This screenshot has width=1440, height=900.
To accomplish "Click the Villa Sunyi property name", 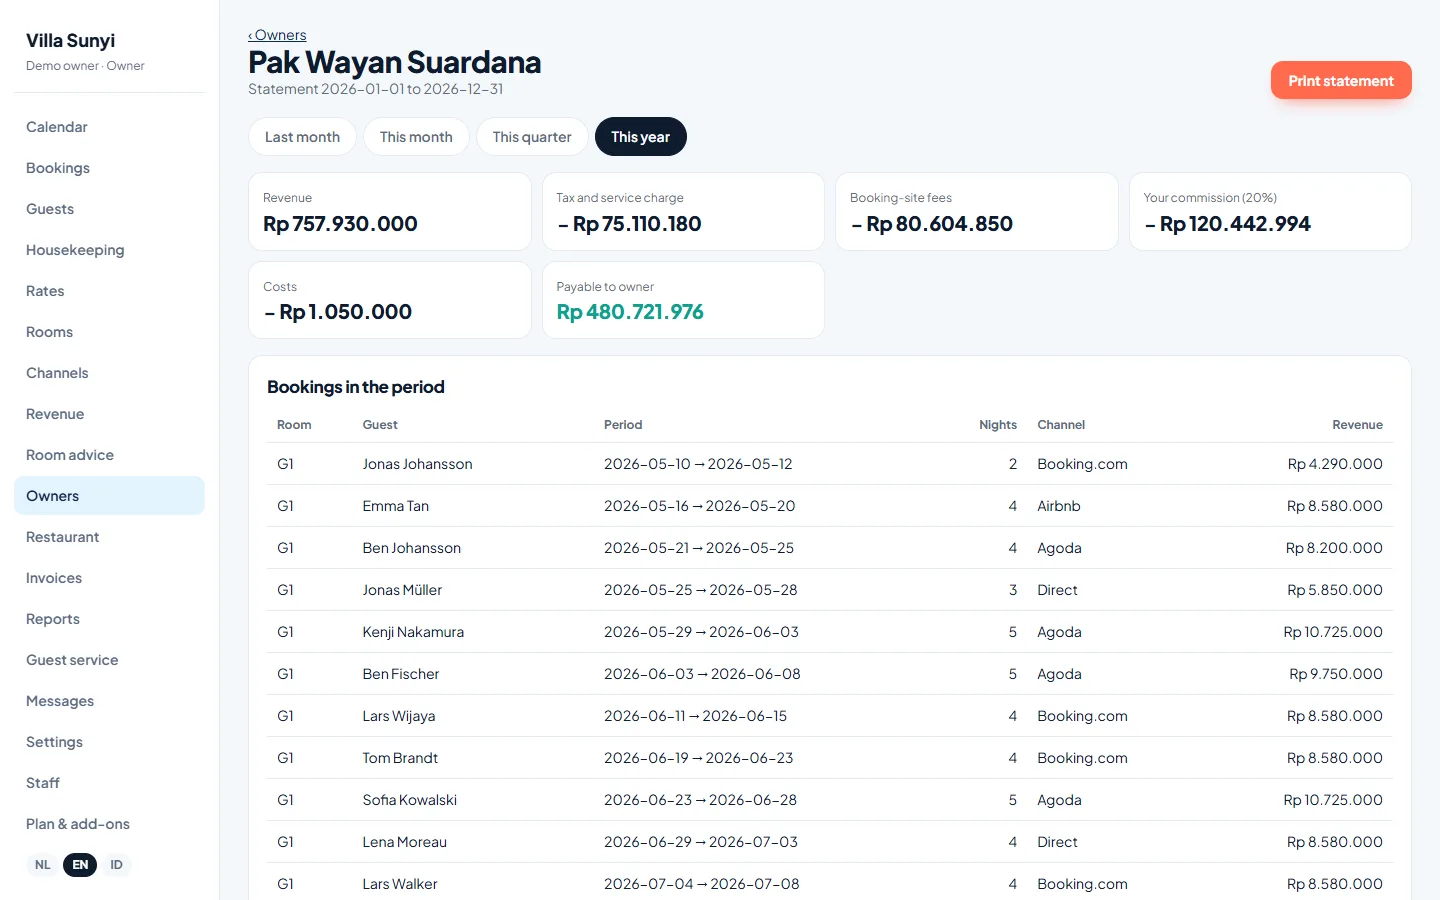I will pos(70,41).
